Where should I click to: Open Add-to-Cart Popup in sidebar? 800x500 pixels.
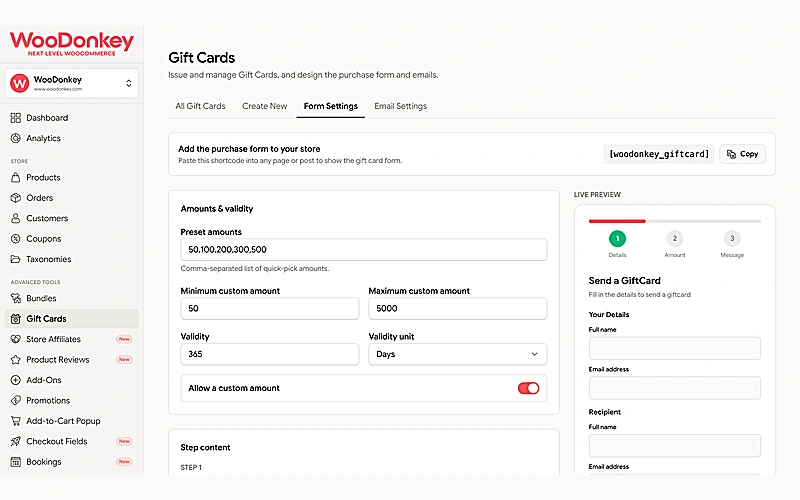[x=71, y=421]
